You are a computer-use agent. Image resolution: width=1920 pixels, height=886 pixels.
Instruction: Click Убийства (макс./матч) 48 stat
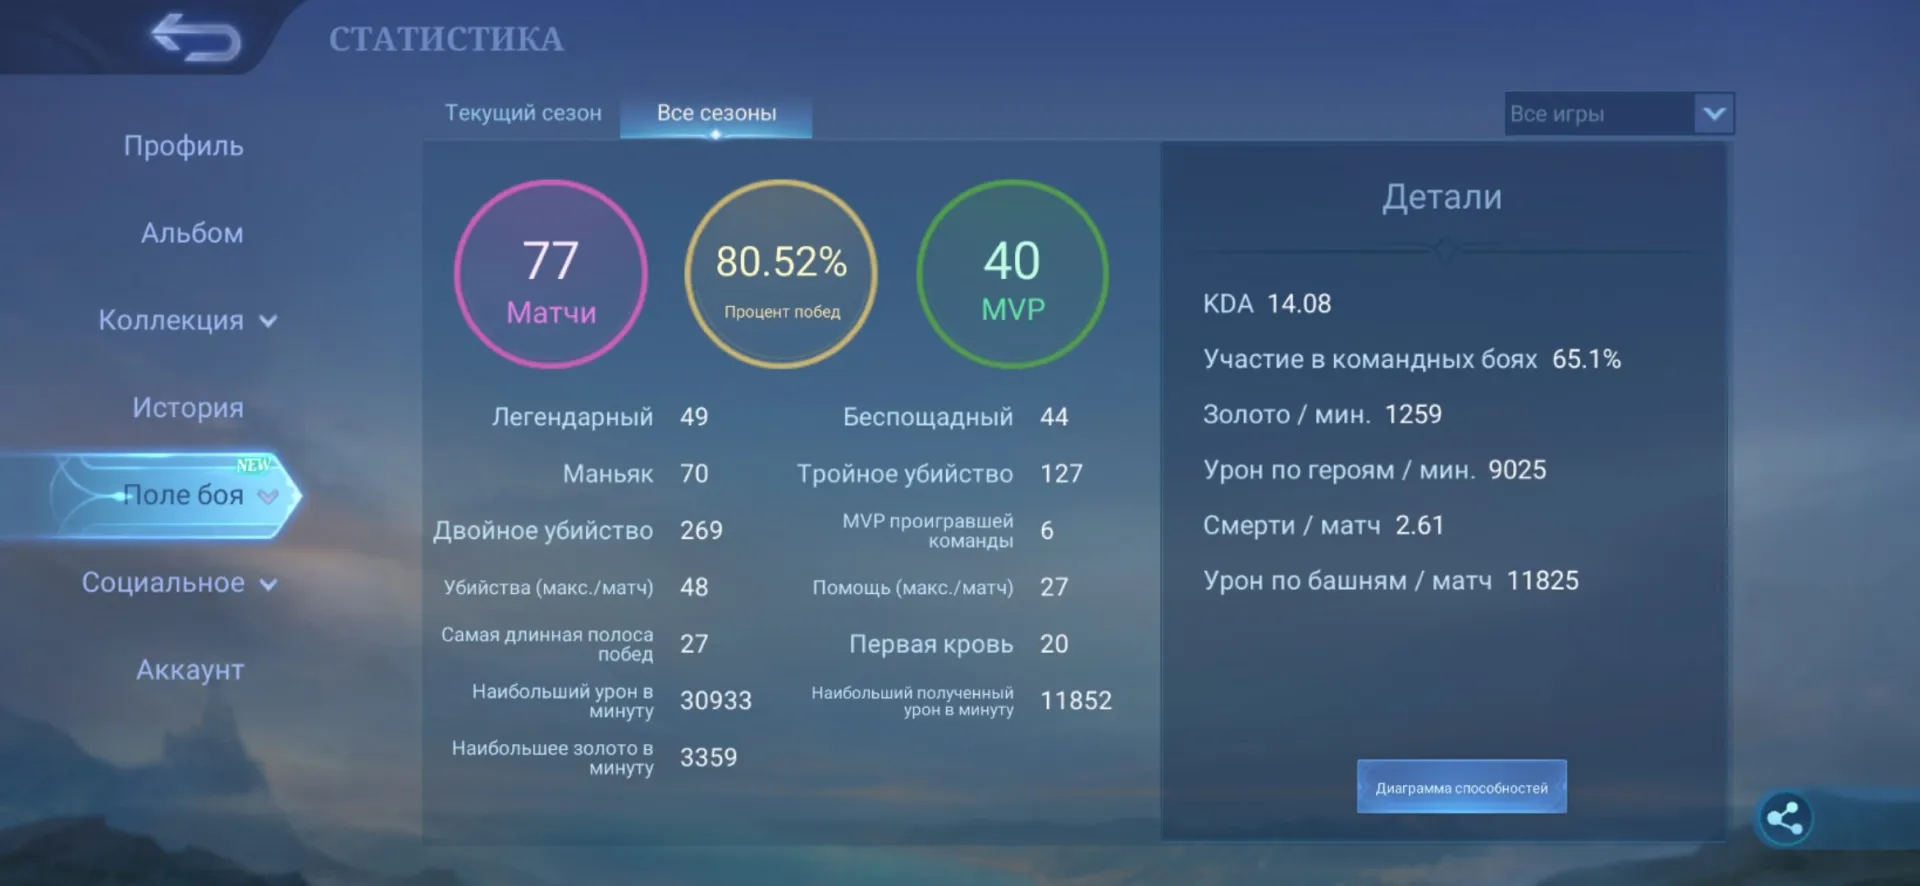click(x=576, y=587)
